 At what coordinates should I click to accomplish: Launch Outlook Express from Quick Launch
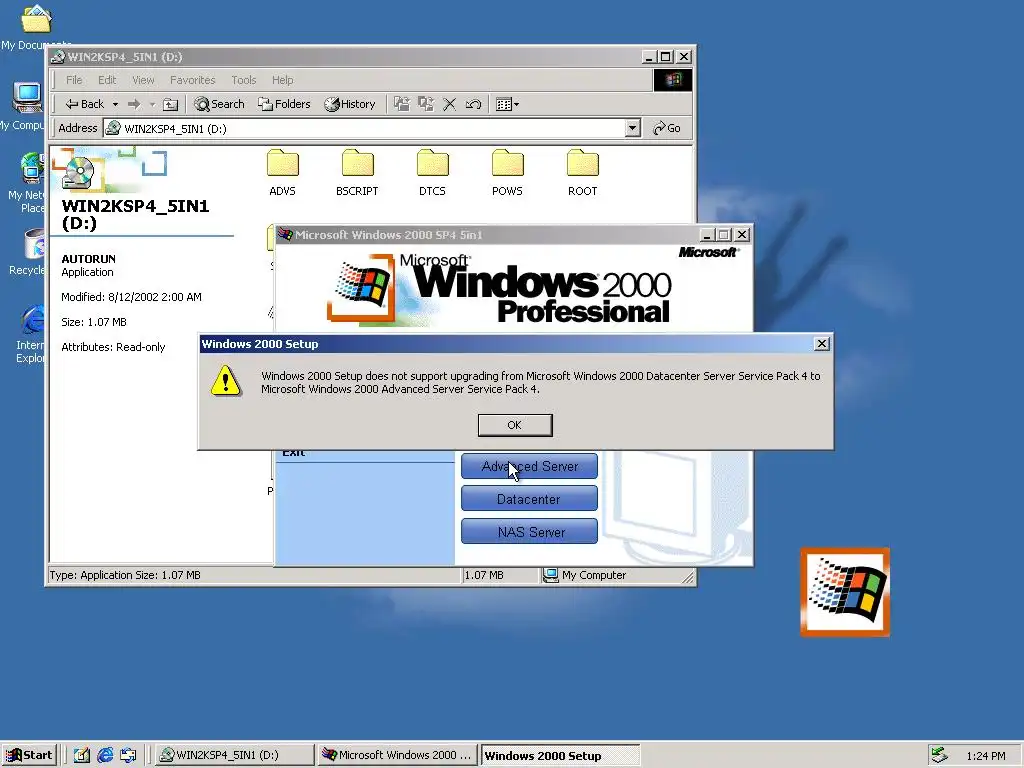tap(128, 755)
